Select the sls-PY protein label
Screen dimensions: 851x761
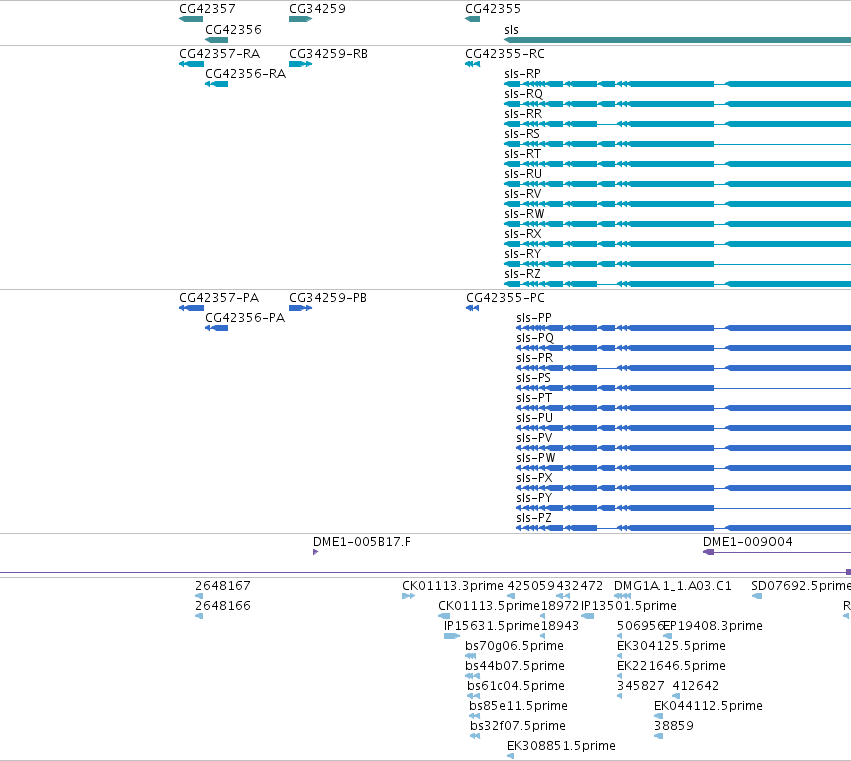tap(534, 498)
